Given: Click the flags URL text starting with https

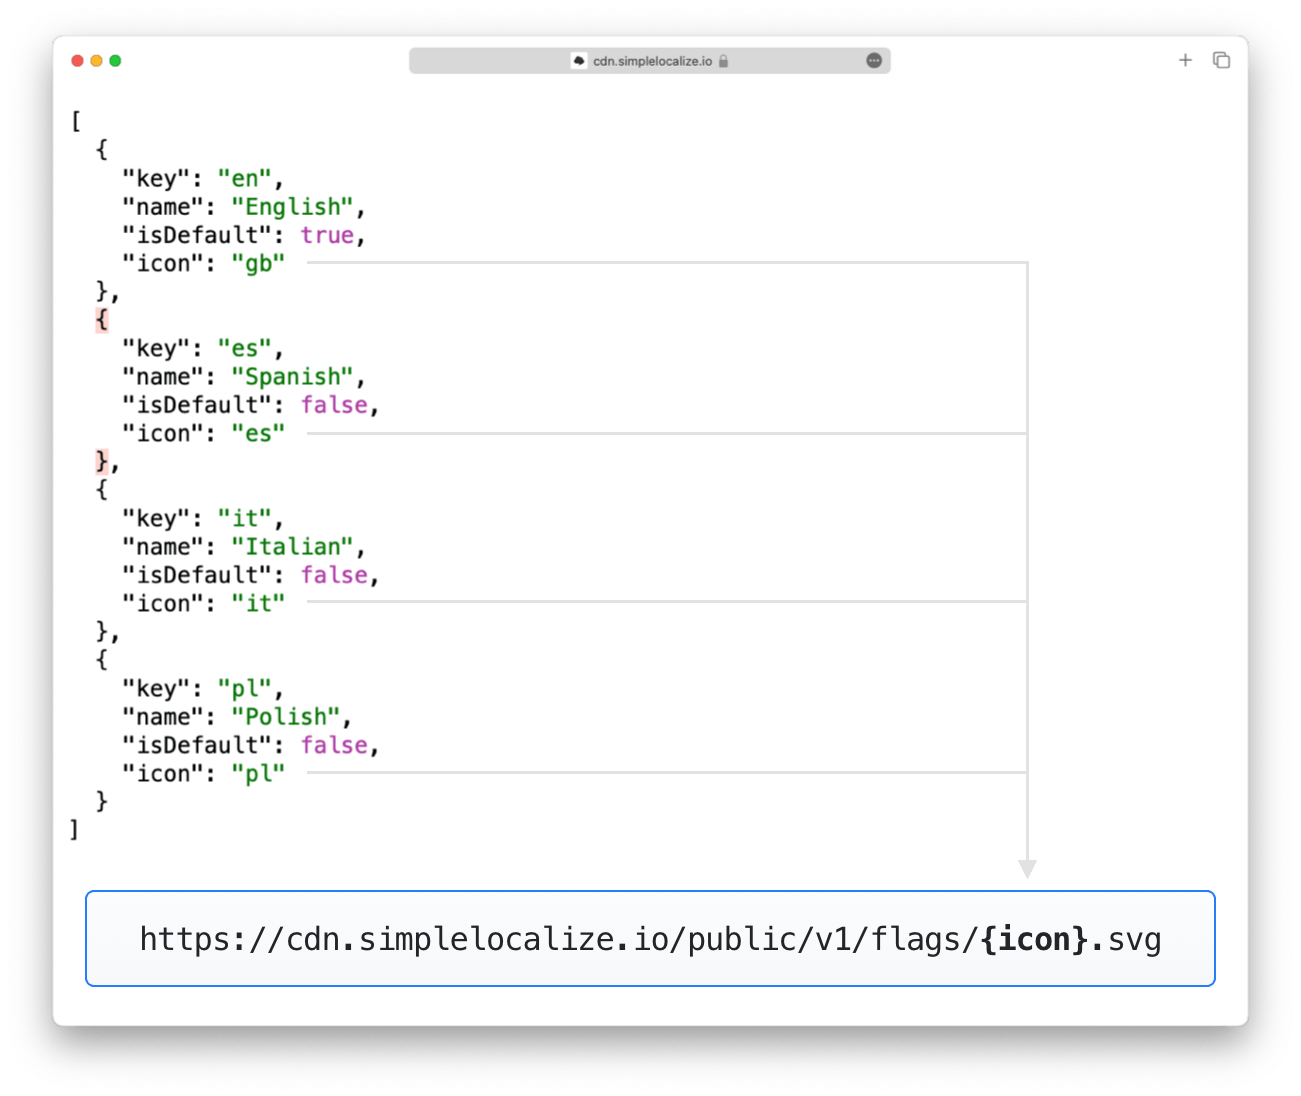Looking at the screenshot, I should (x=650, y=940).
